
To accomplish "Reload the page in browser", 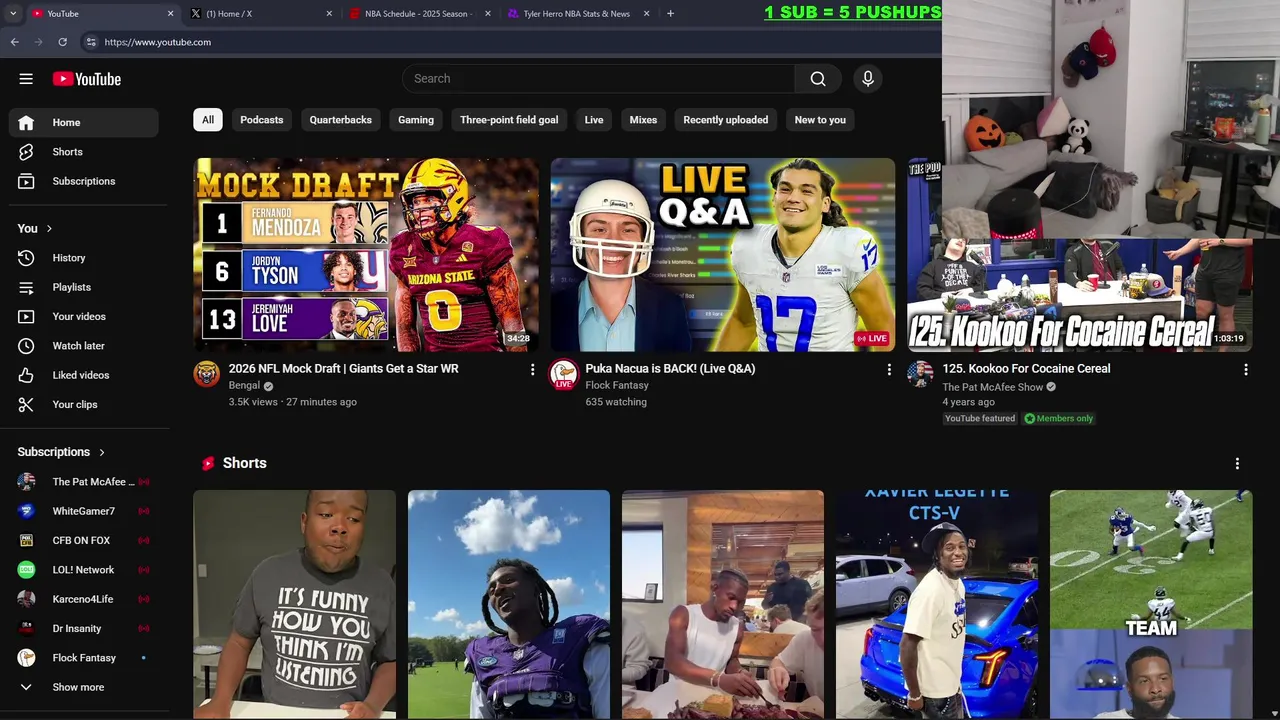I will [62, 42].
